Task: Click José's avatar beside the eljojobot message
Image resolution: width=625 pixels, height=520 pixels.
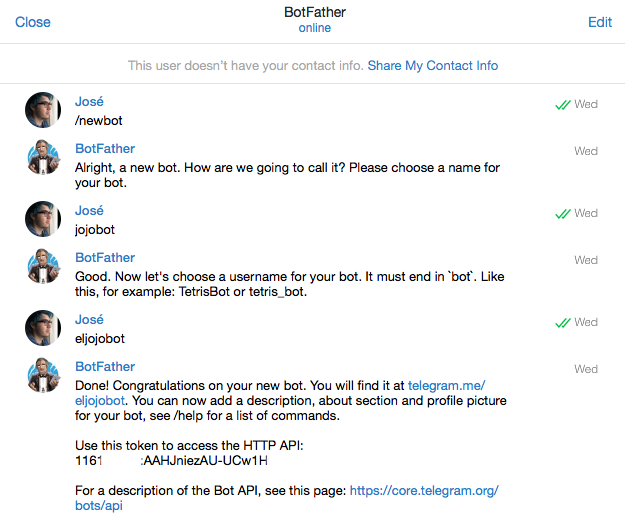Action: point(43,328)
